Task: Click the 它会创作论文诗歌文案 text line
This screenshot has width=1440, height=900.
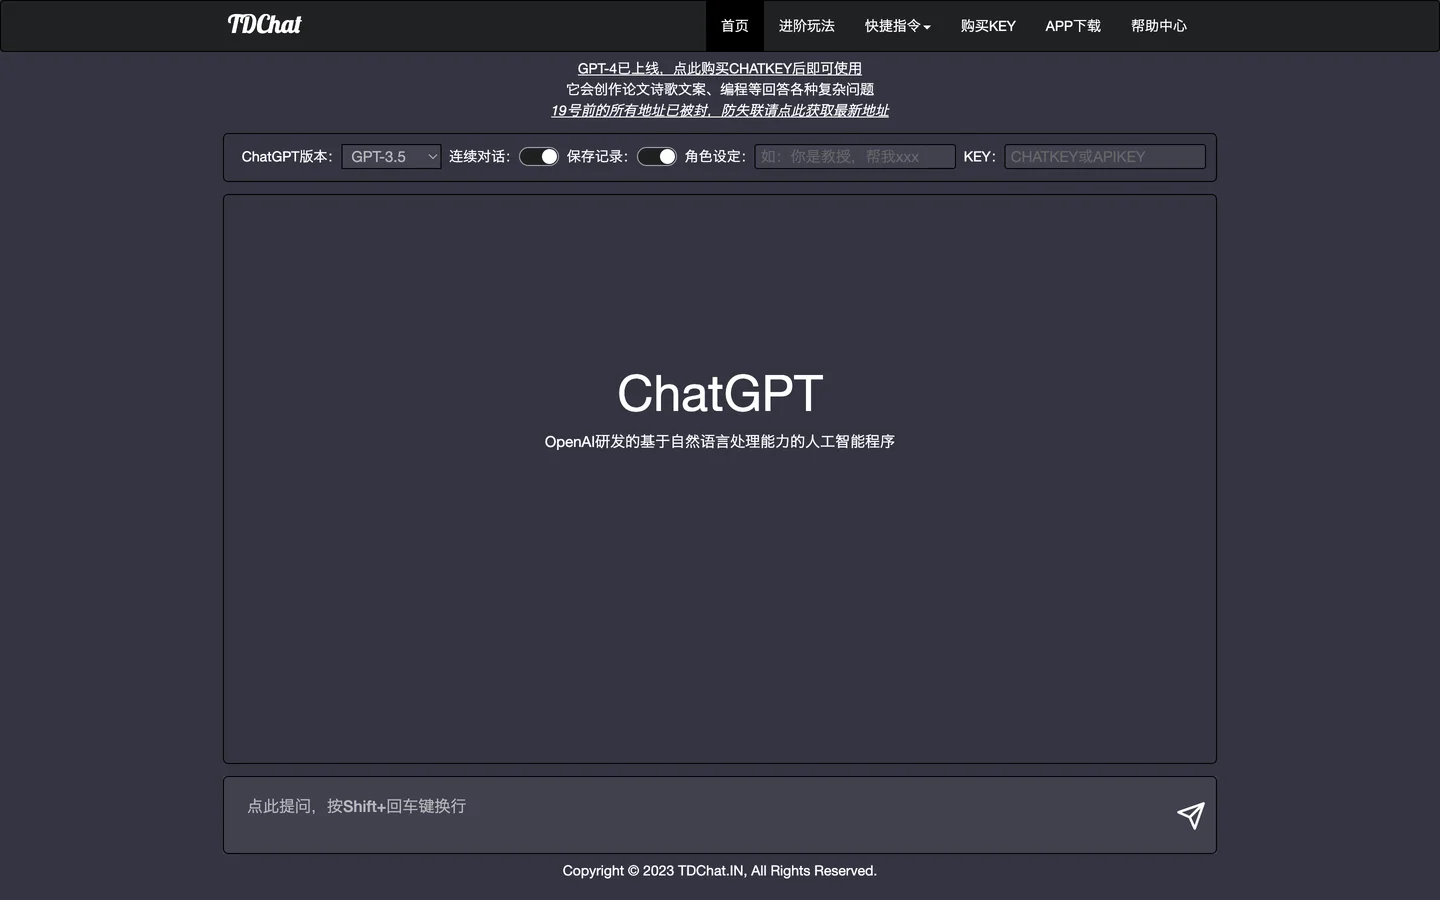Action: point(720,89)
